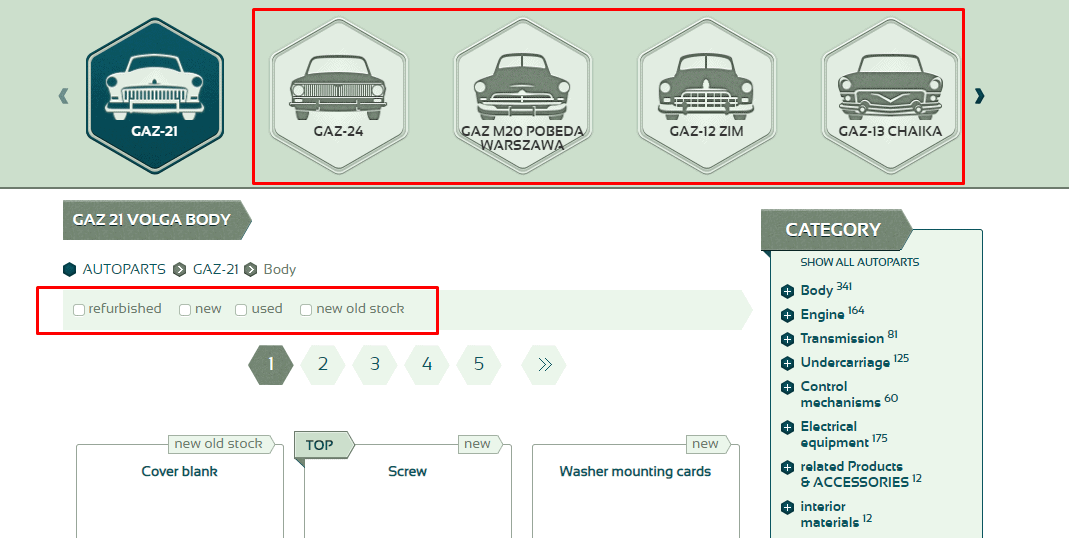Open related Products & ACCESSORIES link
The image size is (1069, 538).
coord(854,474)
